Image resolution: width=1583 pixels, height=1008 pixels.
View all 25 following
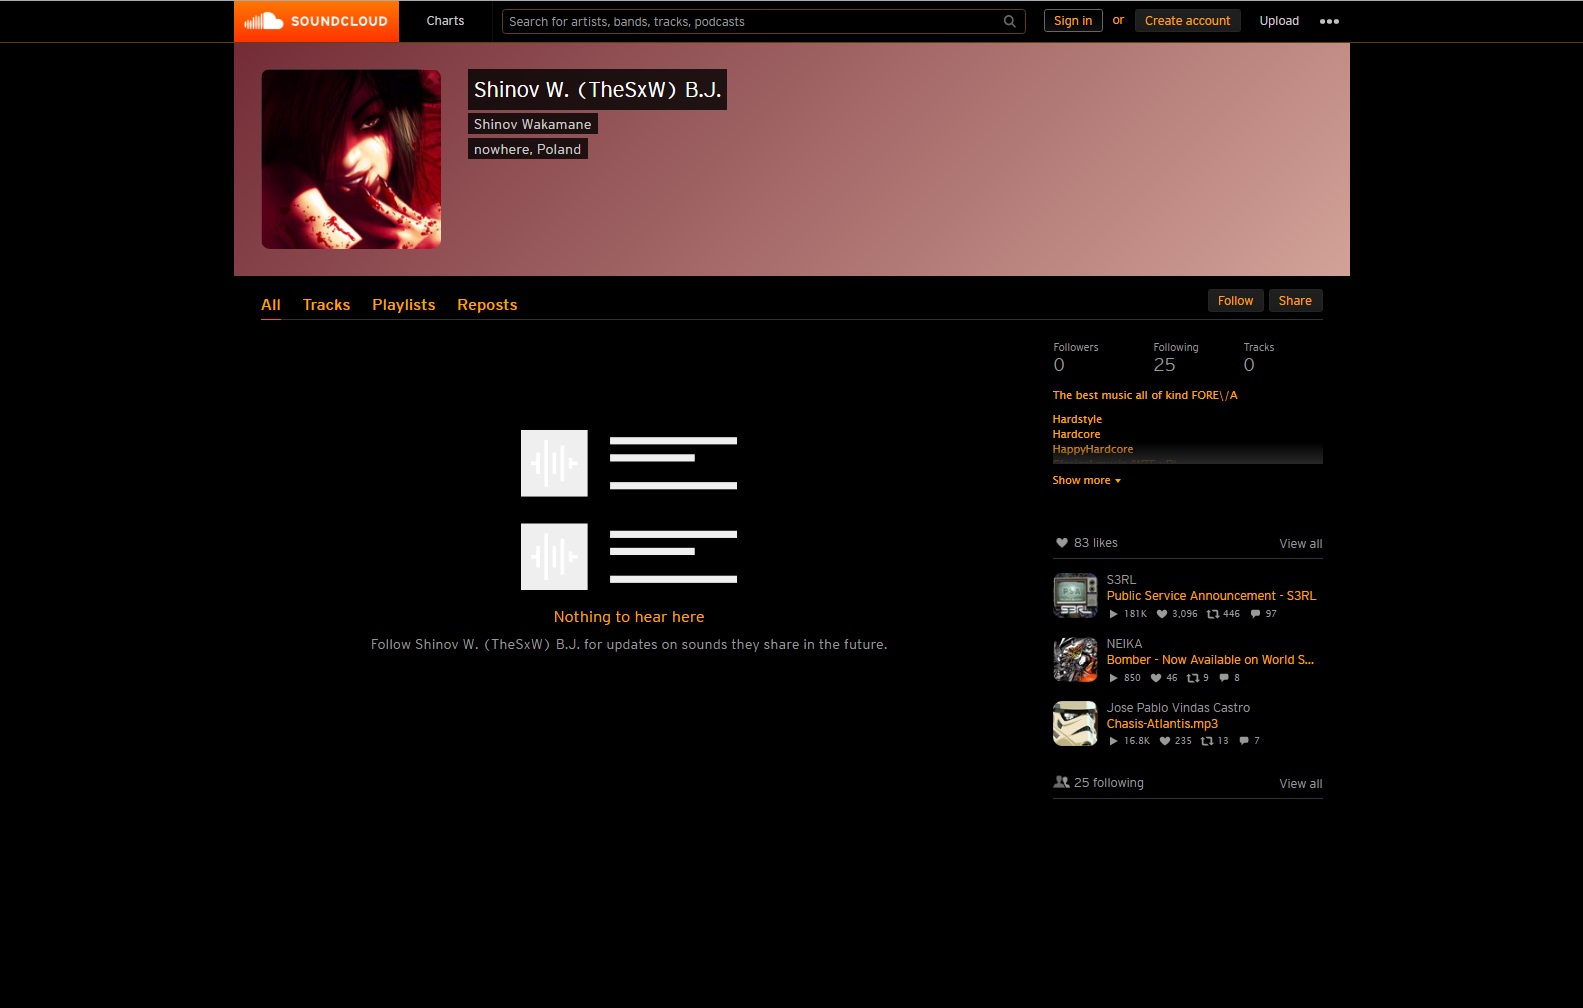point(1301,784)
